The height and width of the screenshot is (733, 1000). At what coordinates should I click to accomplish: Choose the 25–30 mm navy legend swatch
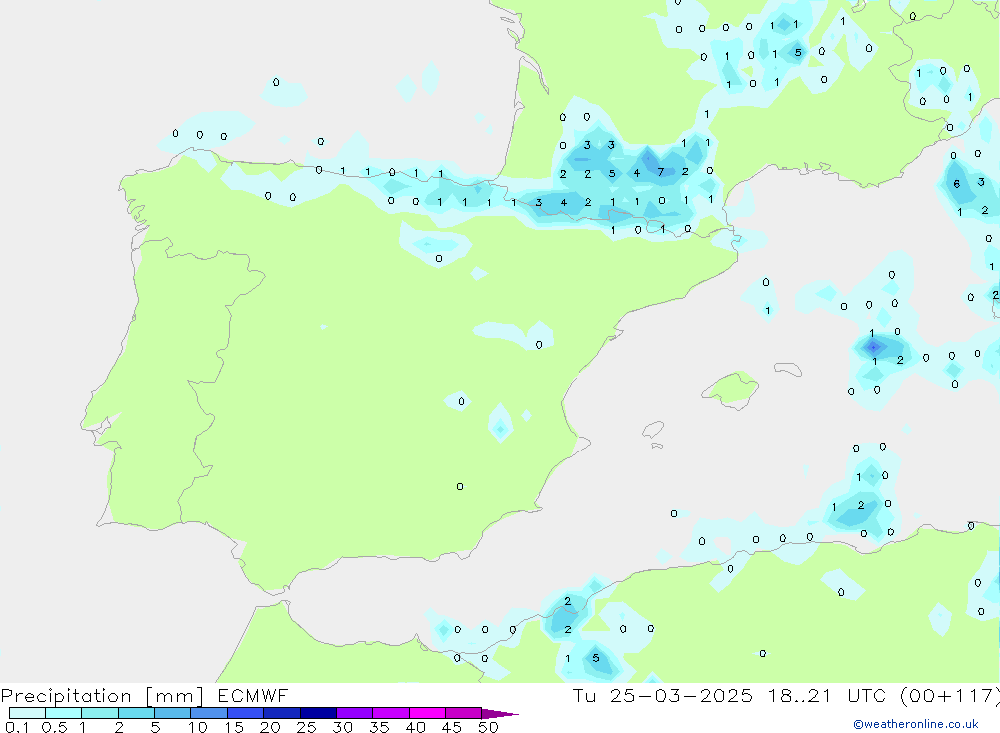click(318, 713)
